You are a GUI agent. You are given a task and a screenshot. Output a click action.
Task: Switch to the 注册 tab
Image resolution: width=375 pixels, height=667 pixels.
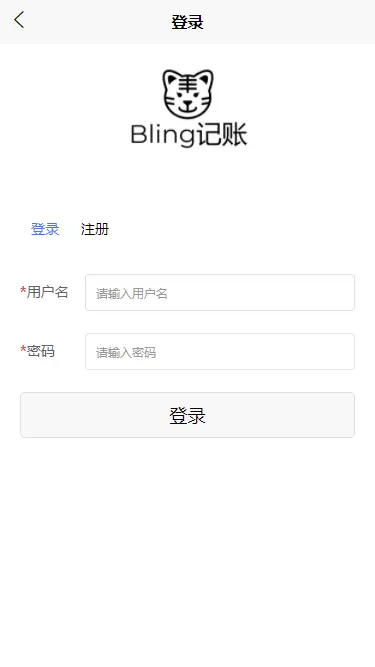point(95,229)
